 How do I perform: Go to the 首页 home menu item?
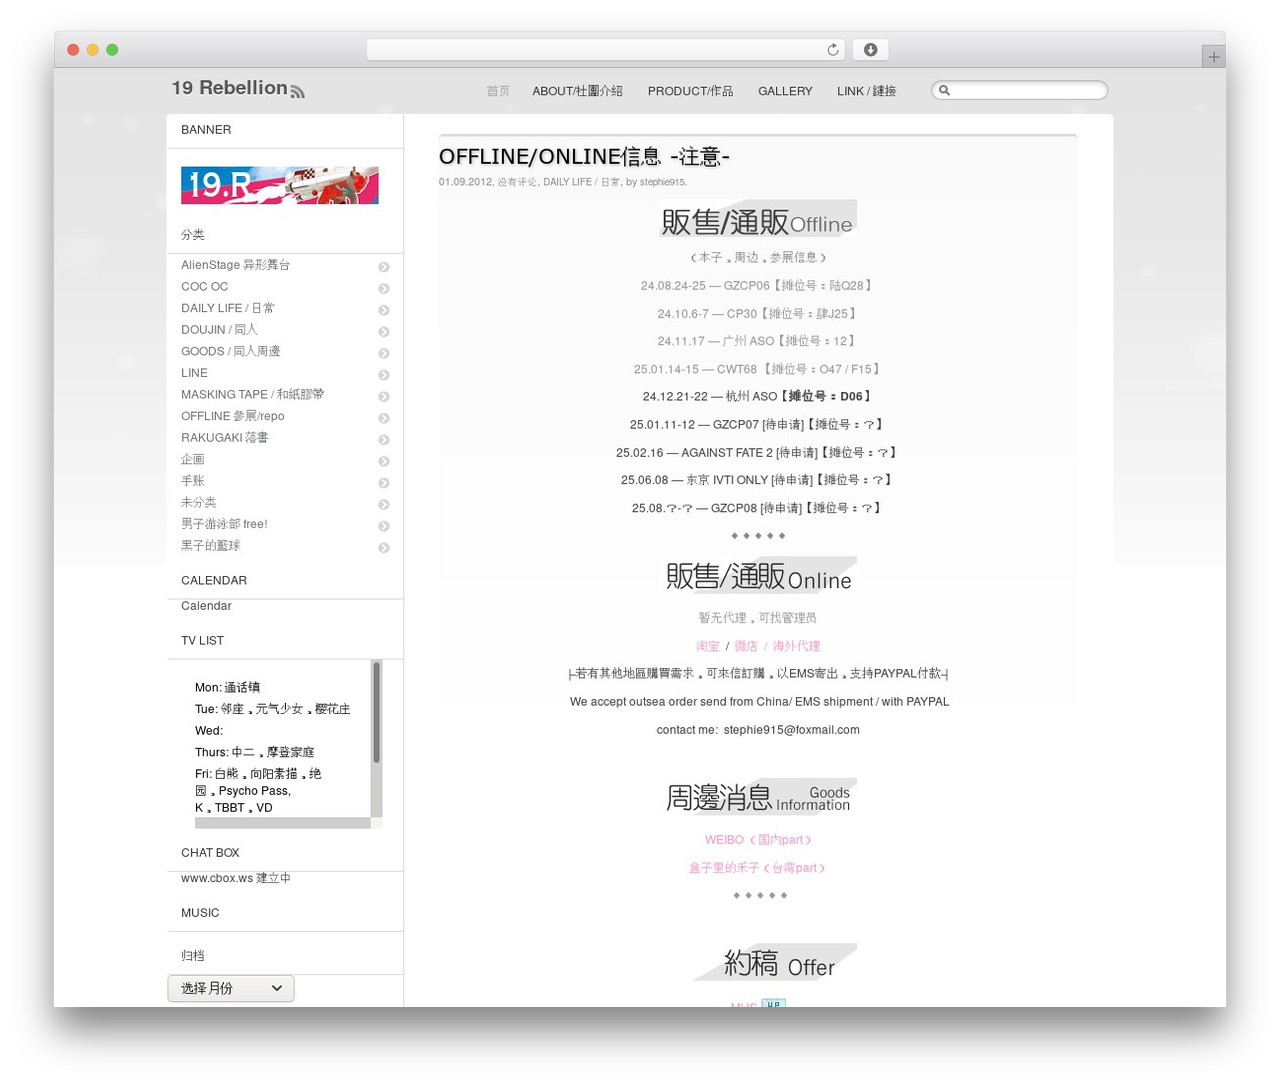(x=498, y=91)
